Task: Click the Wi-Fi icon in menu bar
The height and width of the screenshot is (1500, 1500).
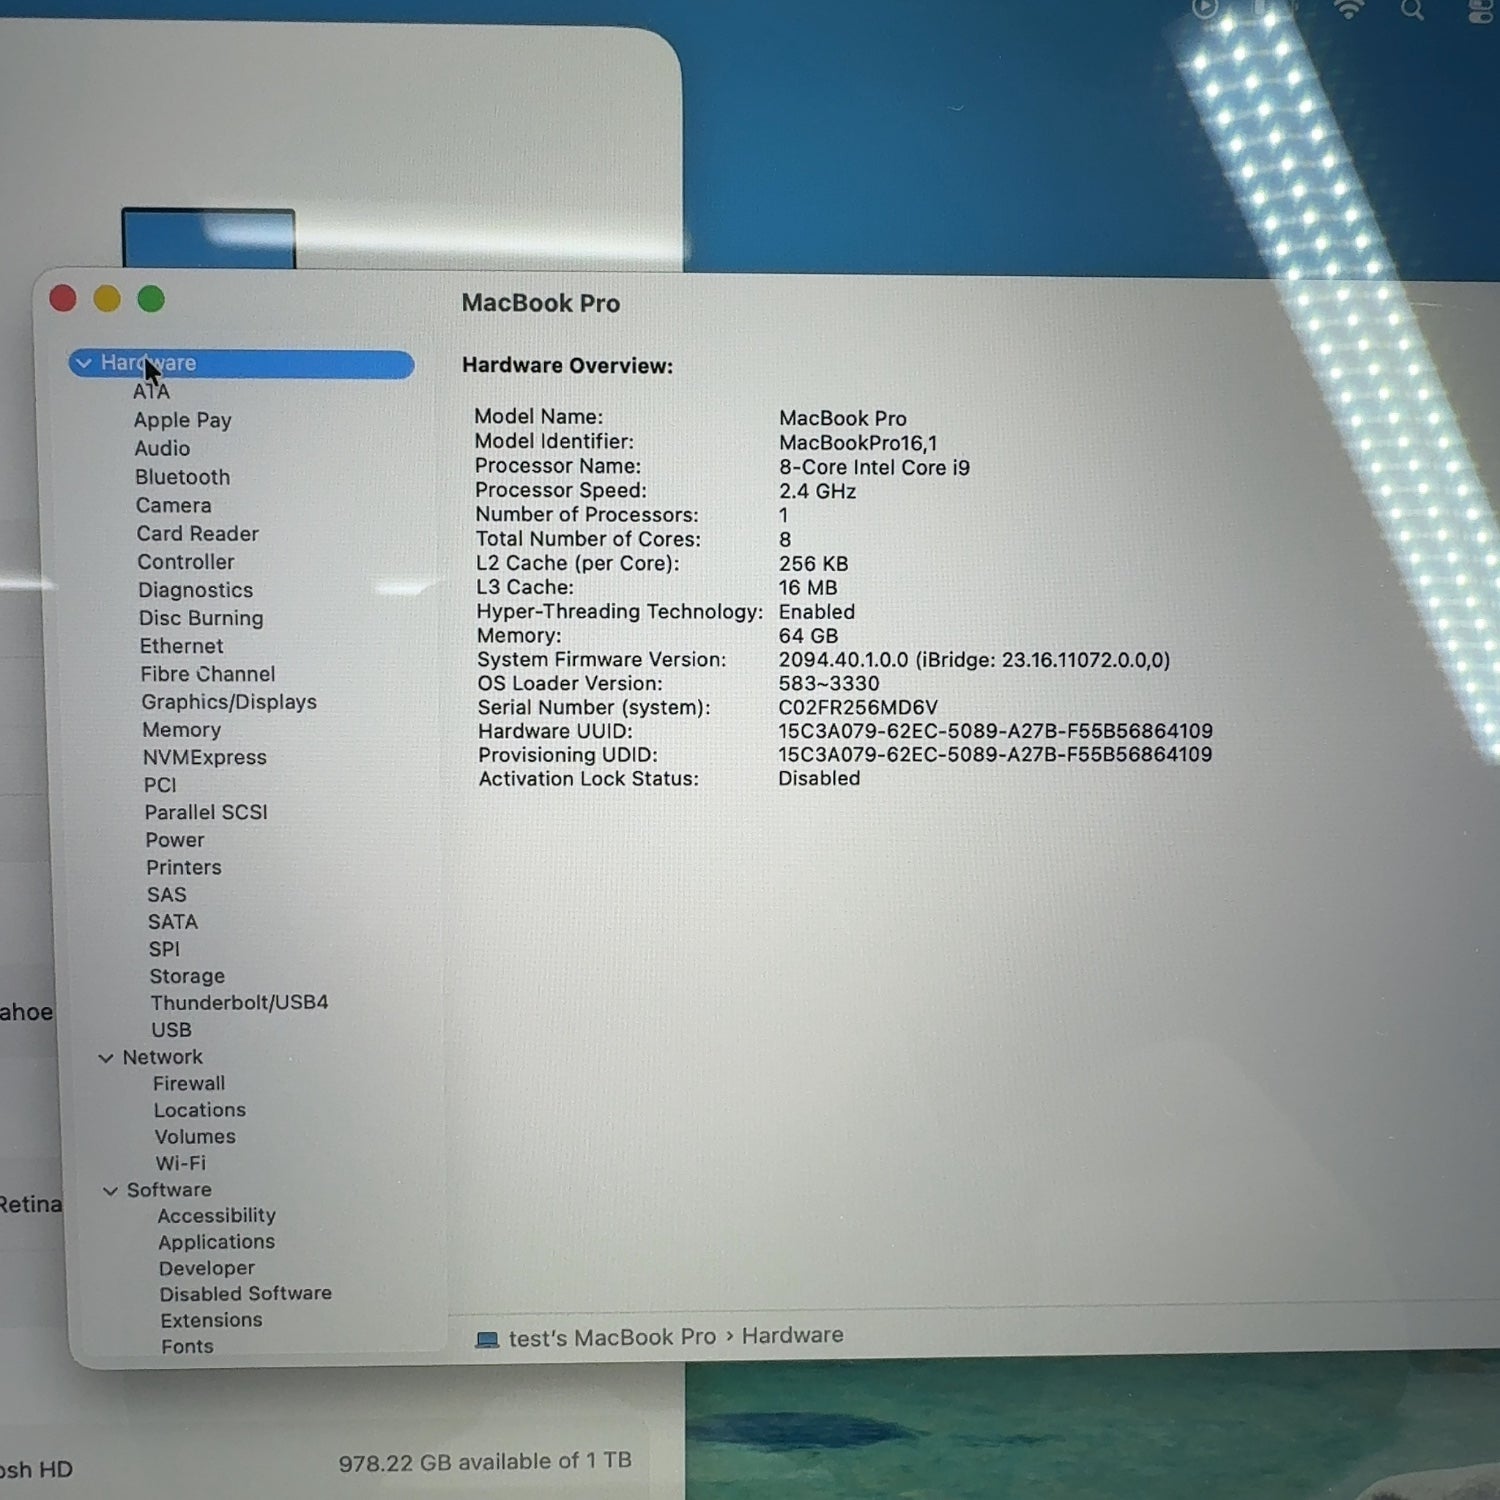Action: (1349, 9)
